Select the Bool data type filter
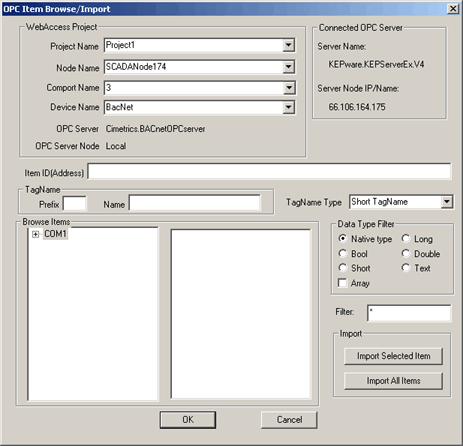The width and height of the screenshot is (463, 446). pos(343,254)
